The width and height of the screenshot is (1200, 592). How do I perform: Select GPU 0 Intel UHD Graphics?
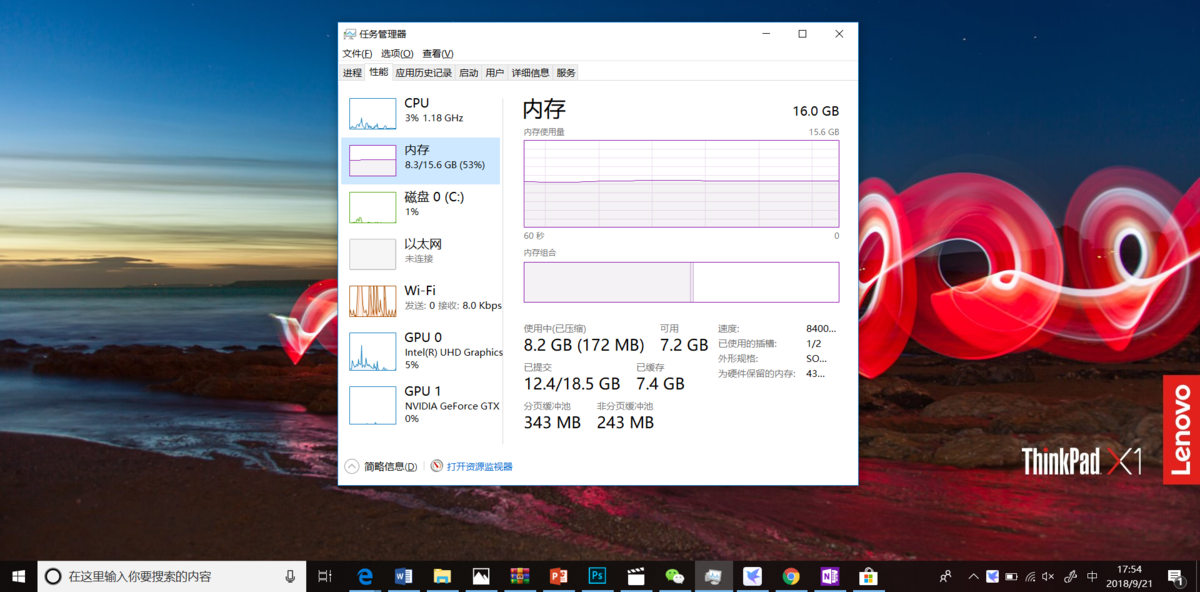tap(420, 351)
